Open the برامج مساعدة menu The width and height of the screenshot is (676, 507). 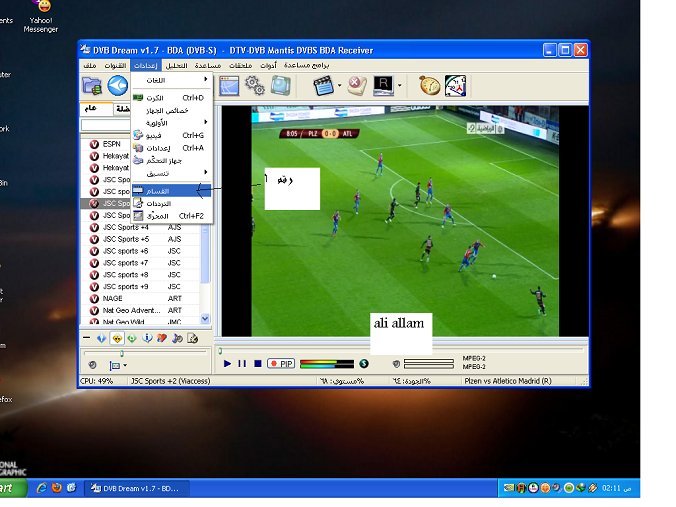pos(306,65)
